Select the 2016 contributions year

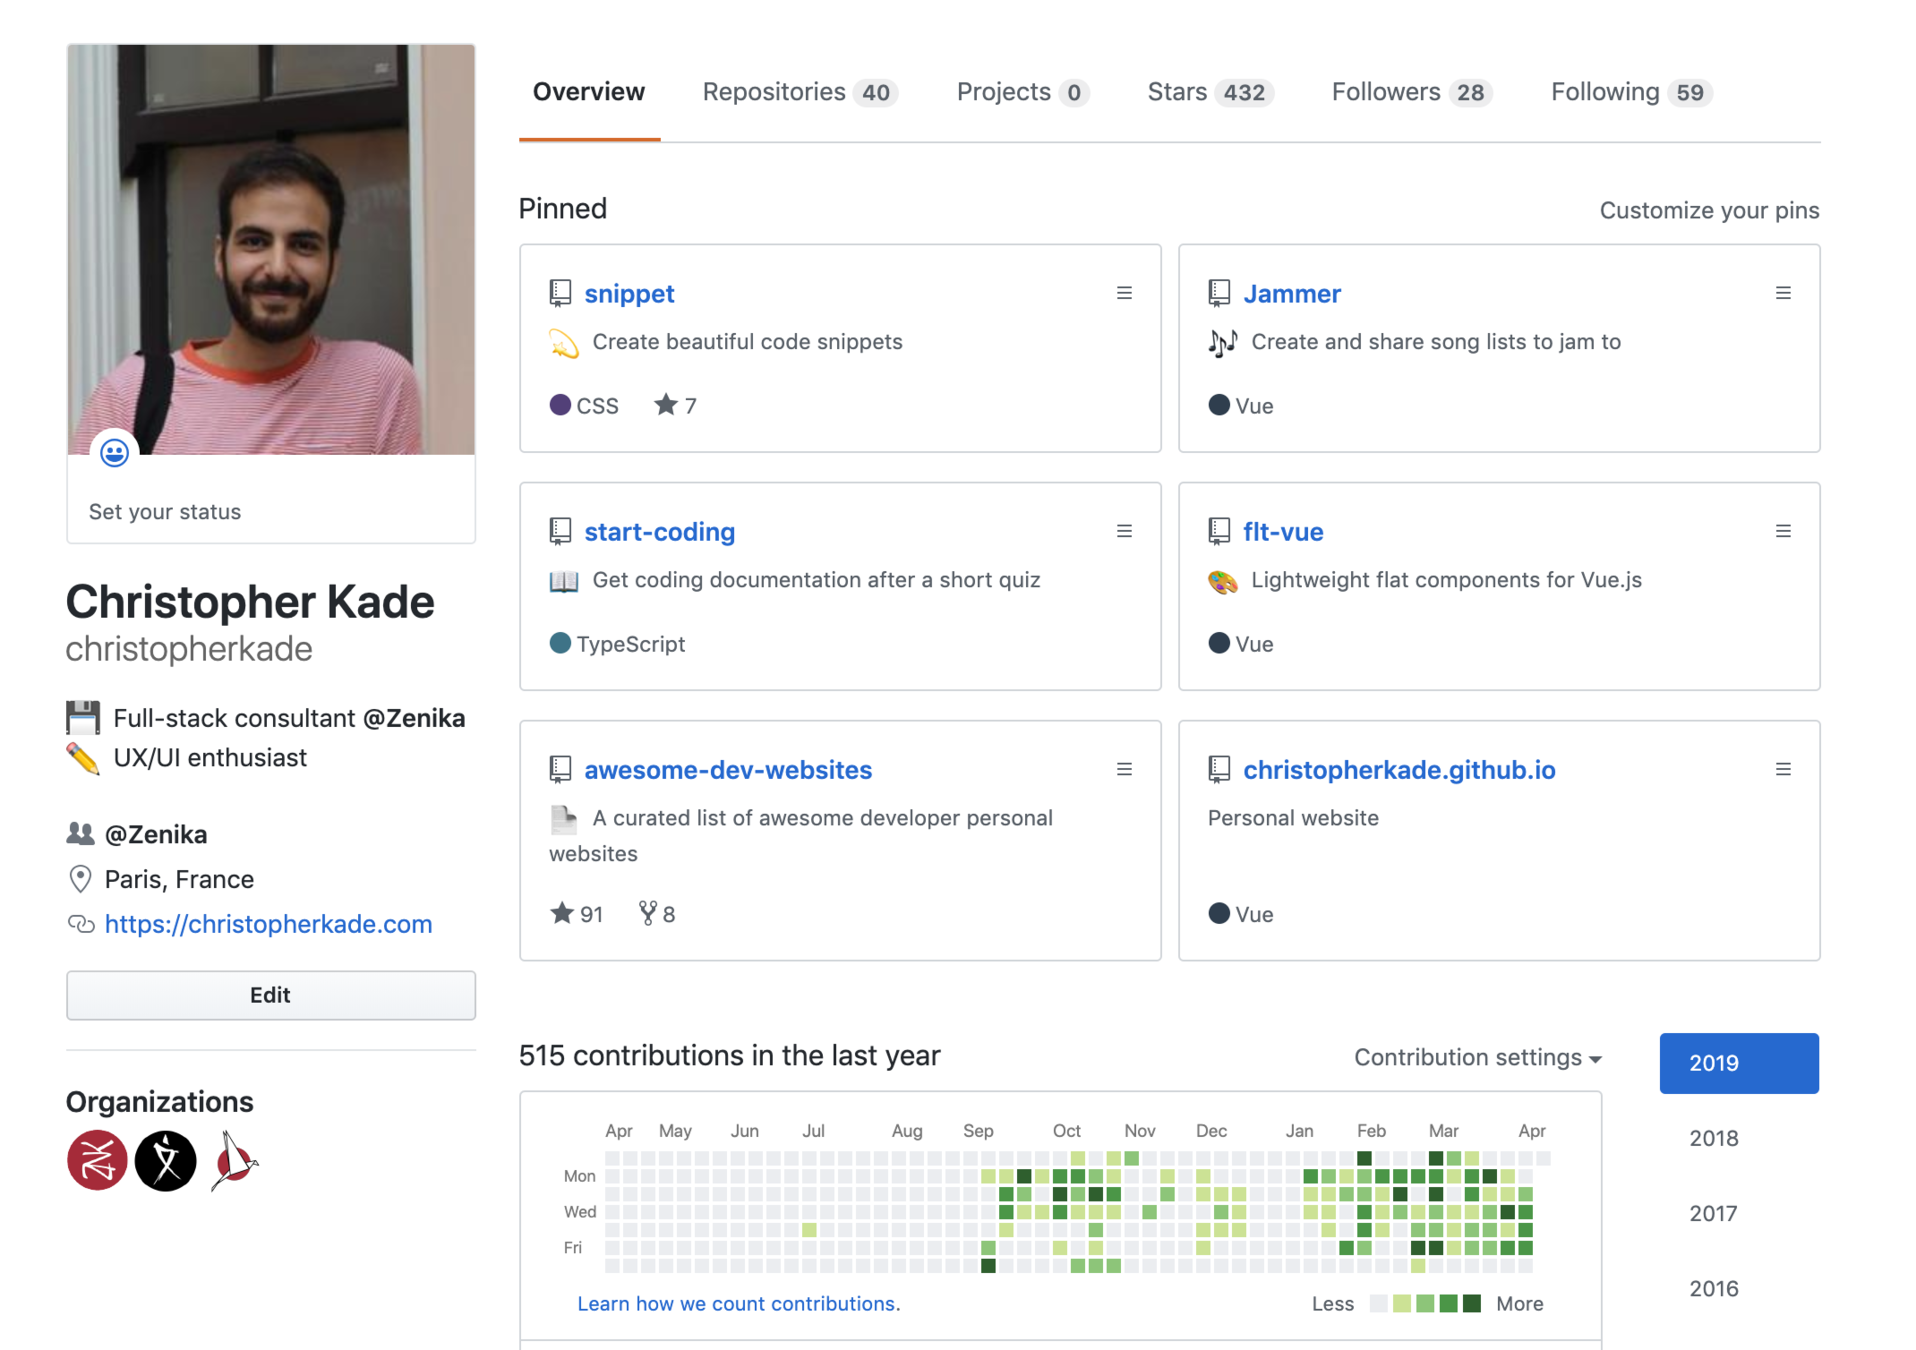coord(1713,1288)
